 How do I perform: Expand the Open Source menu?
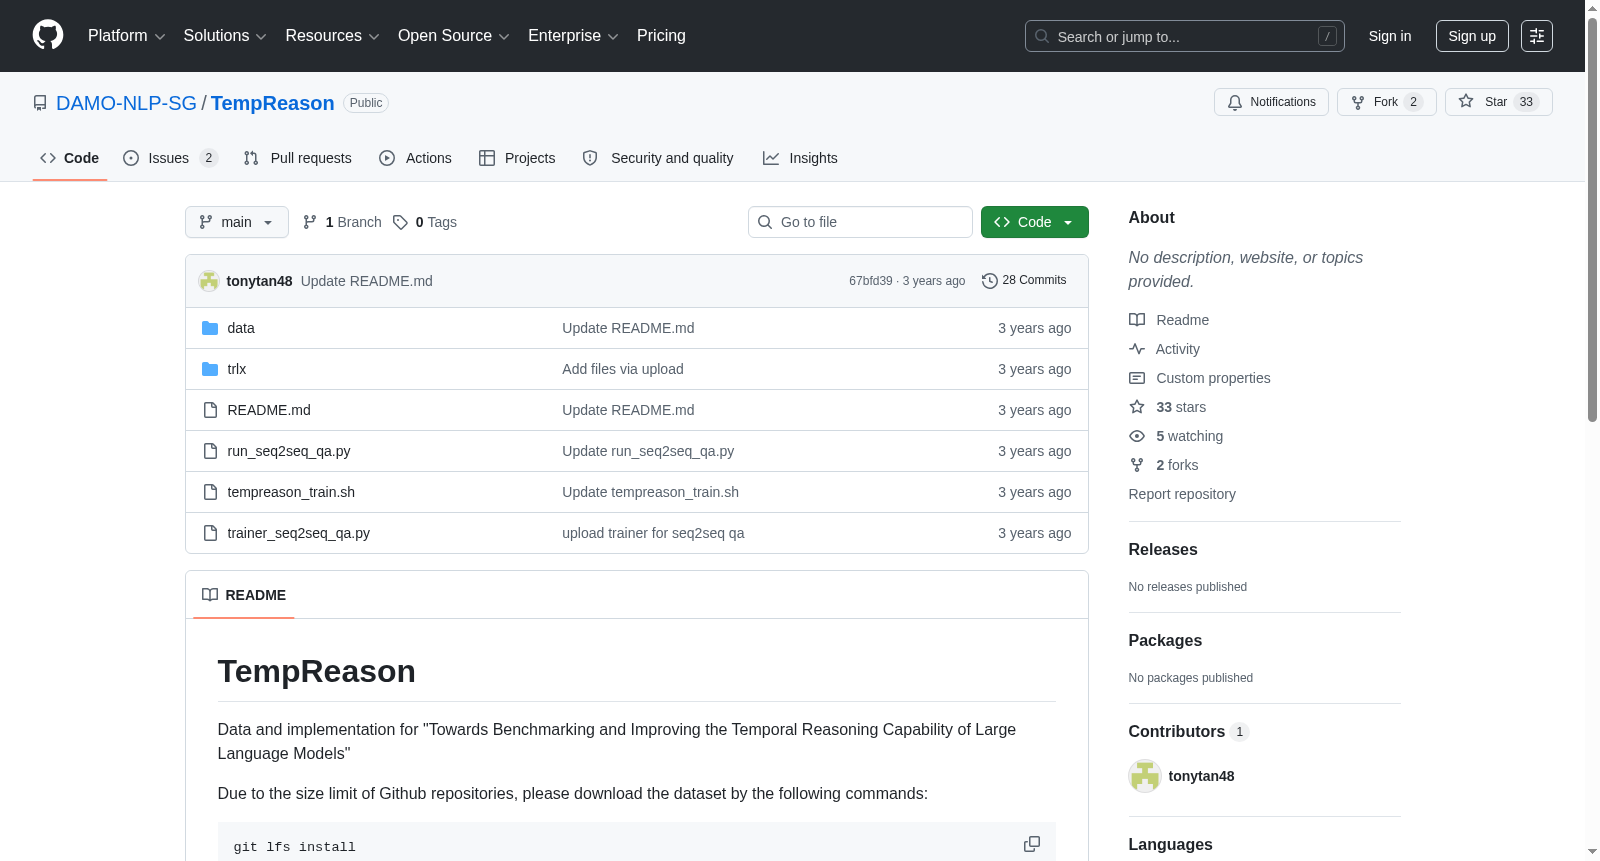[x=454, y=36]
